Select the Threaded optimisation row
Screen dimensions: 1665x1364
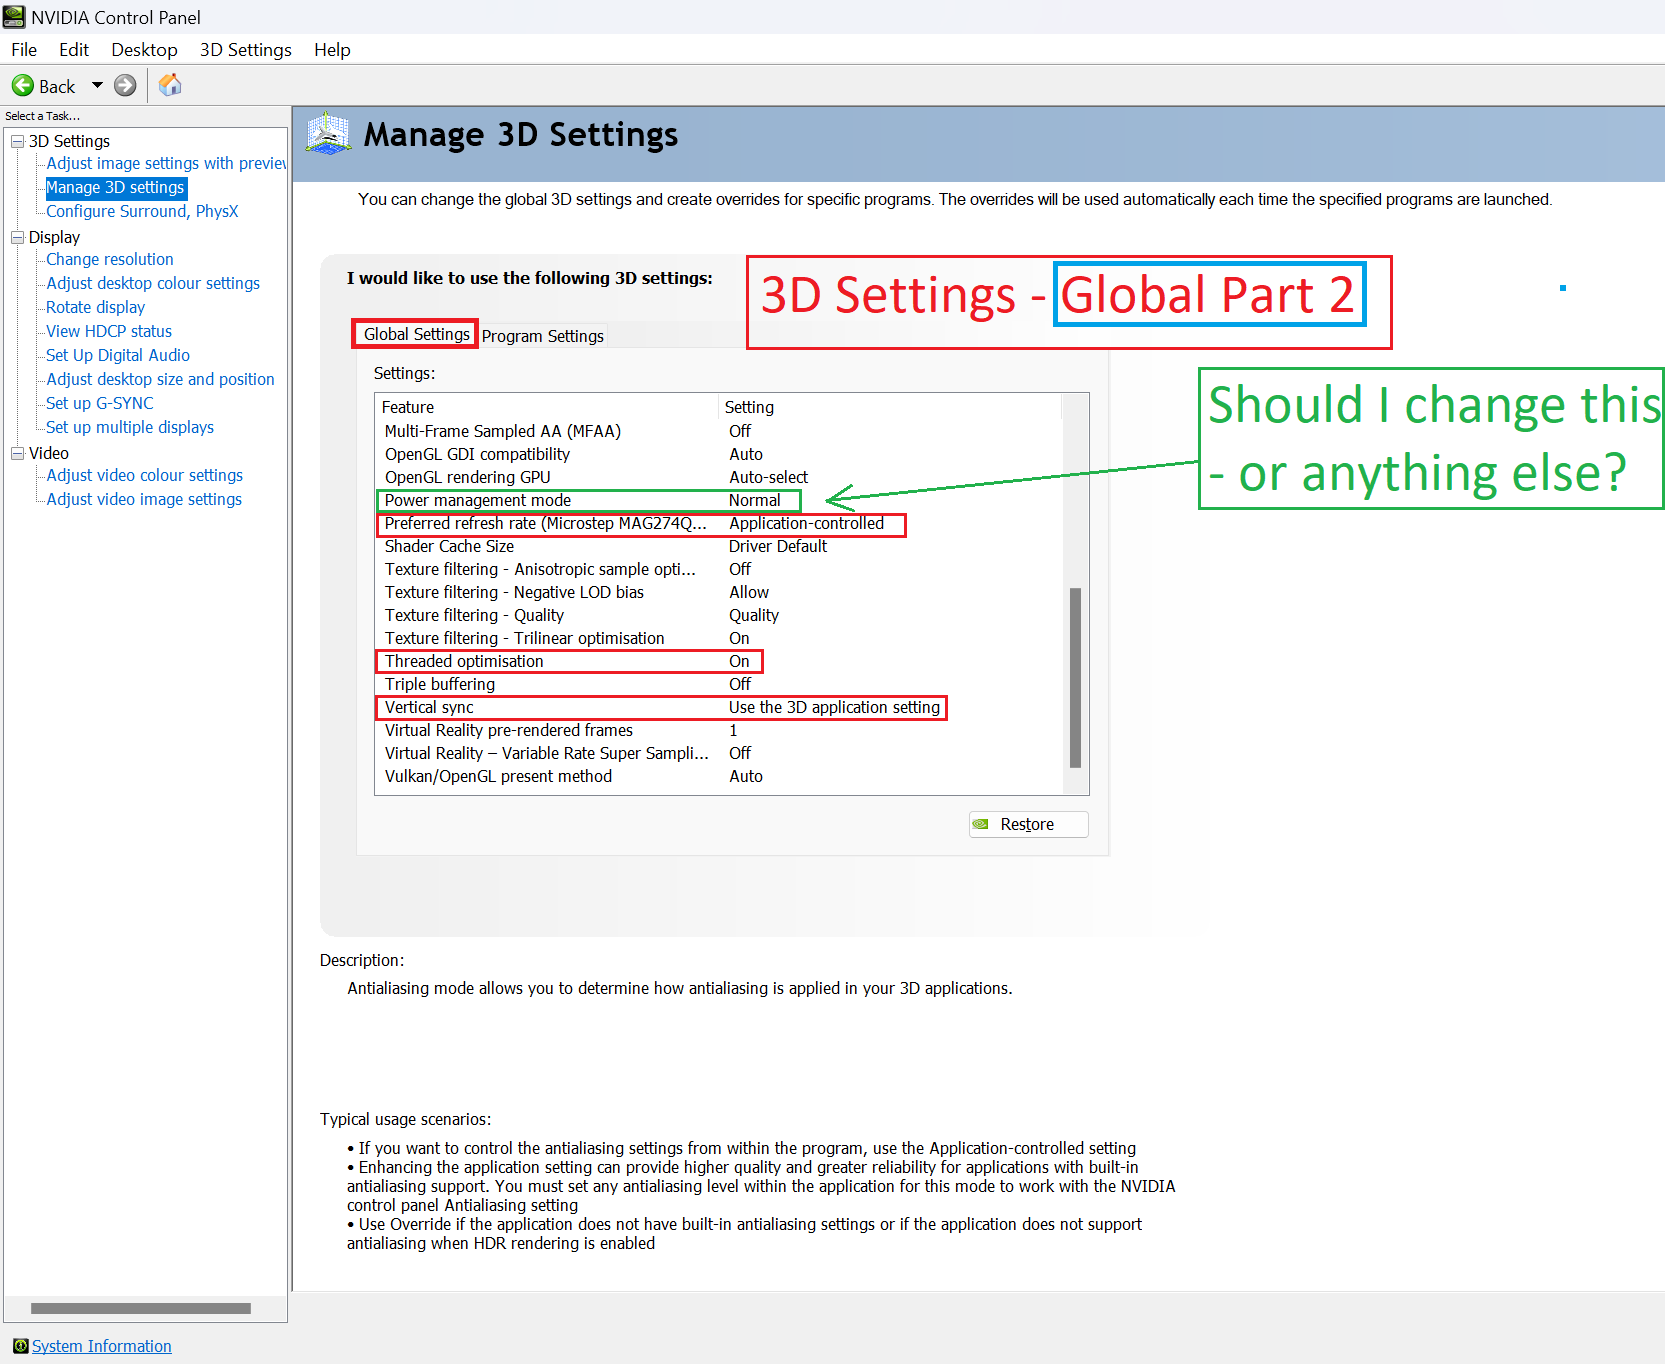click(x=717, y=661)
